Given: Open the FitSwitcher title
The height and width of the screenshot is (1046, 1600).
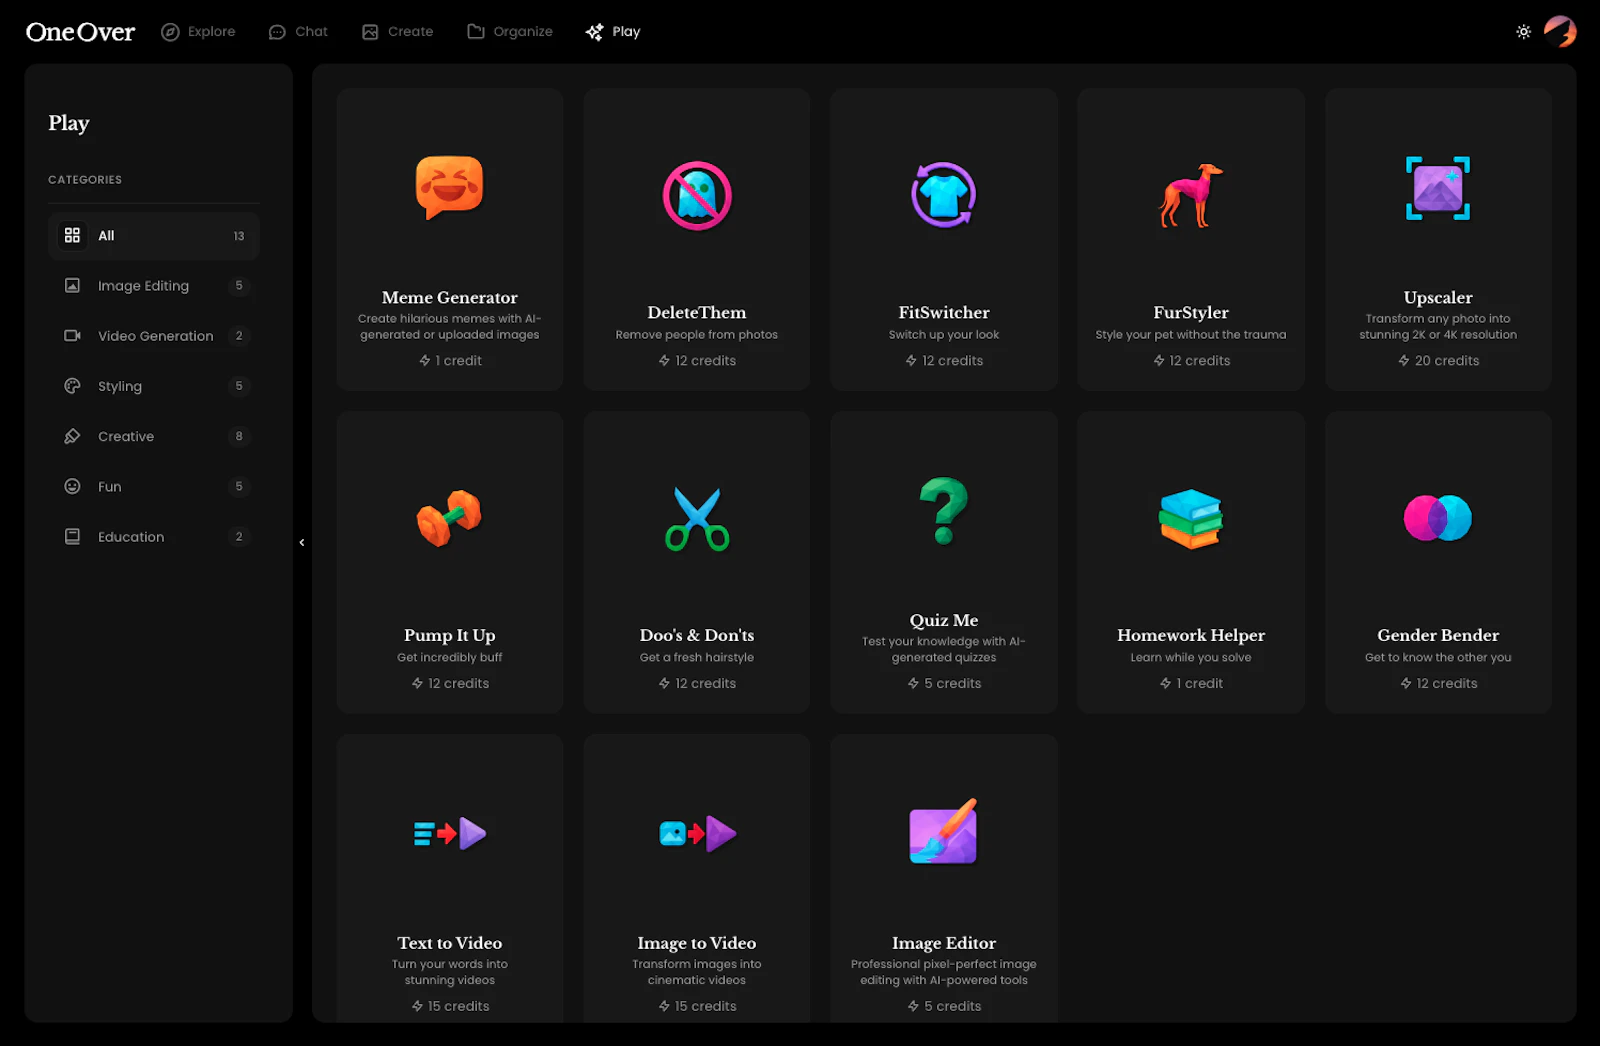Looking at the screenshot, I should tap(944, 312).
